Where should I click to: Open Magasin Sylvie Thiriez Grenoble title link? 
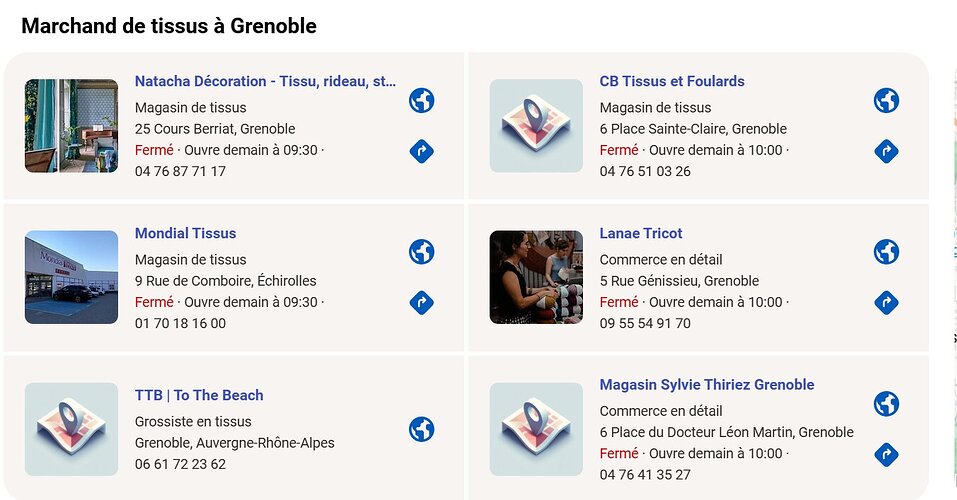(707, 385)
